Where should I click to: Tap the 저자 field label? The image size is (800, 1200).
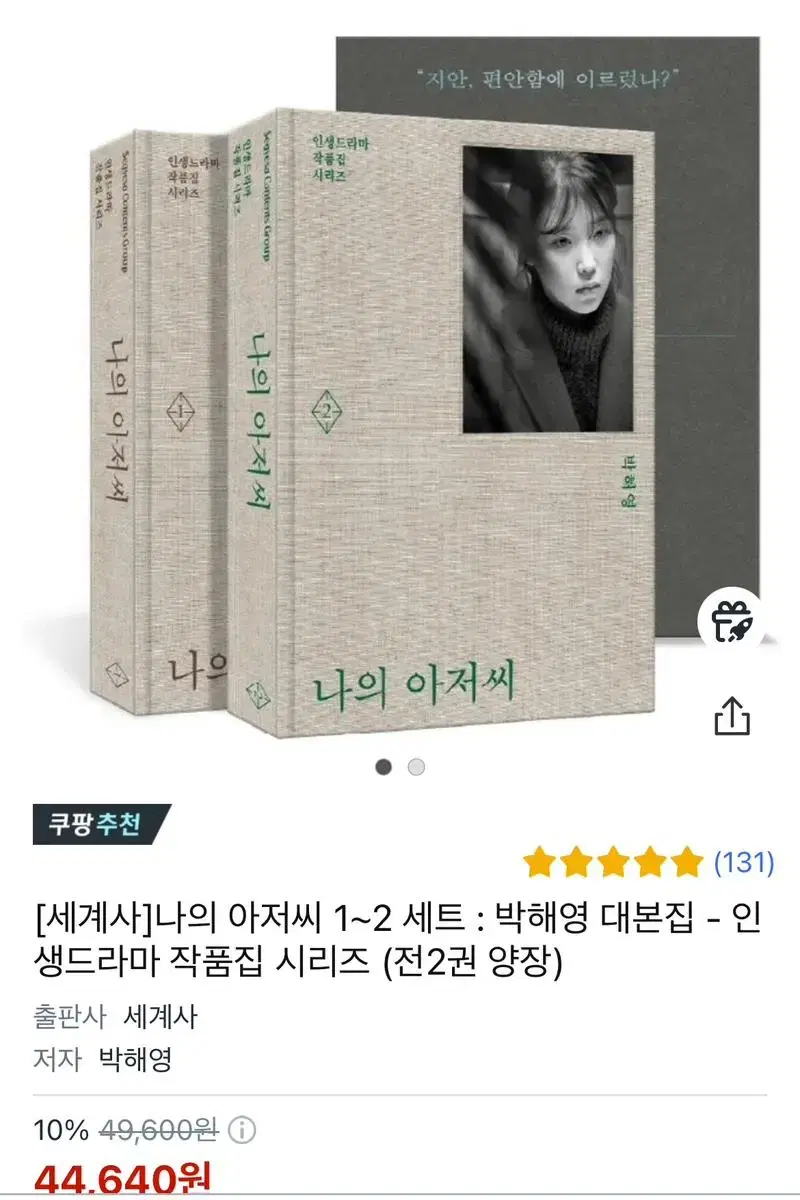pyautogui.click(x=57, y=1059)
